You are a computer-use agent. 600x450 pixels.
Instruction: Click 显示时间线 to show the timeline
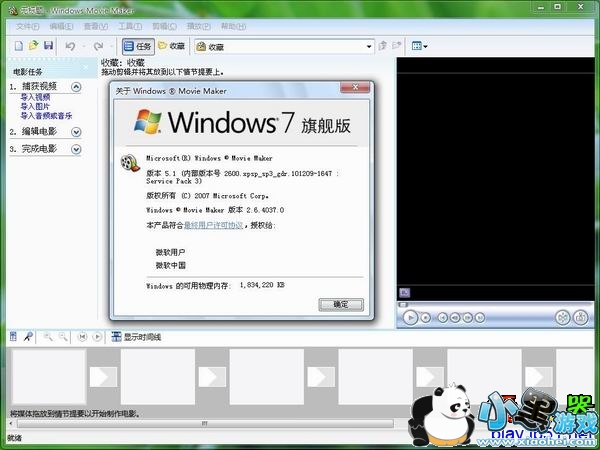(136, 337)
